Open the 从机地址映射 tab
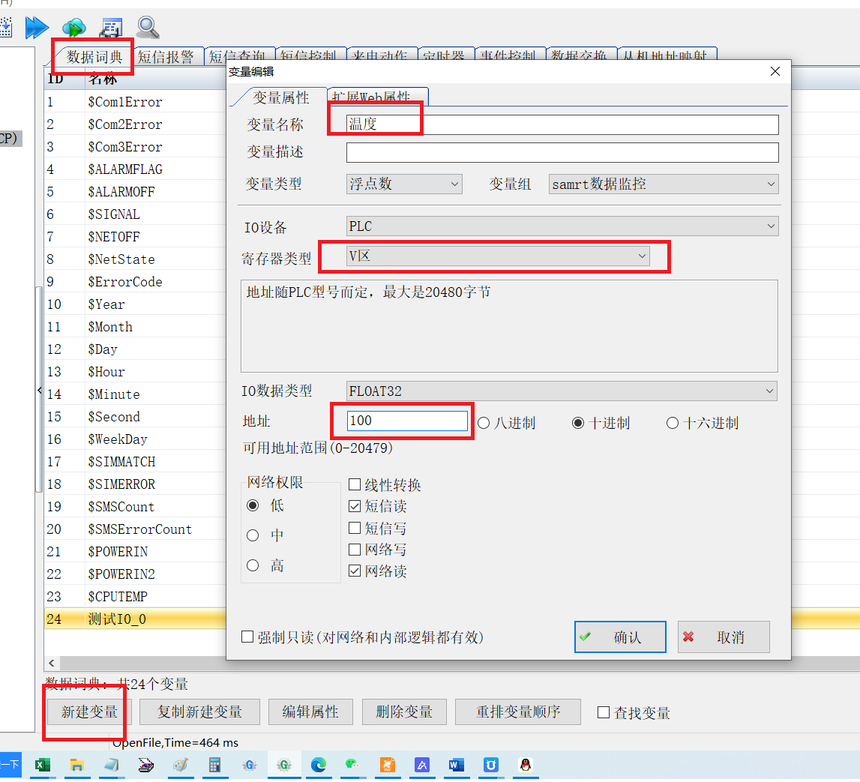 pyautogui.click(x=667, y=55)
